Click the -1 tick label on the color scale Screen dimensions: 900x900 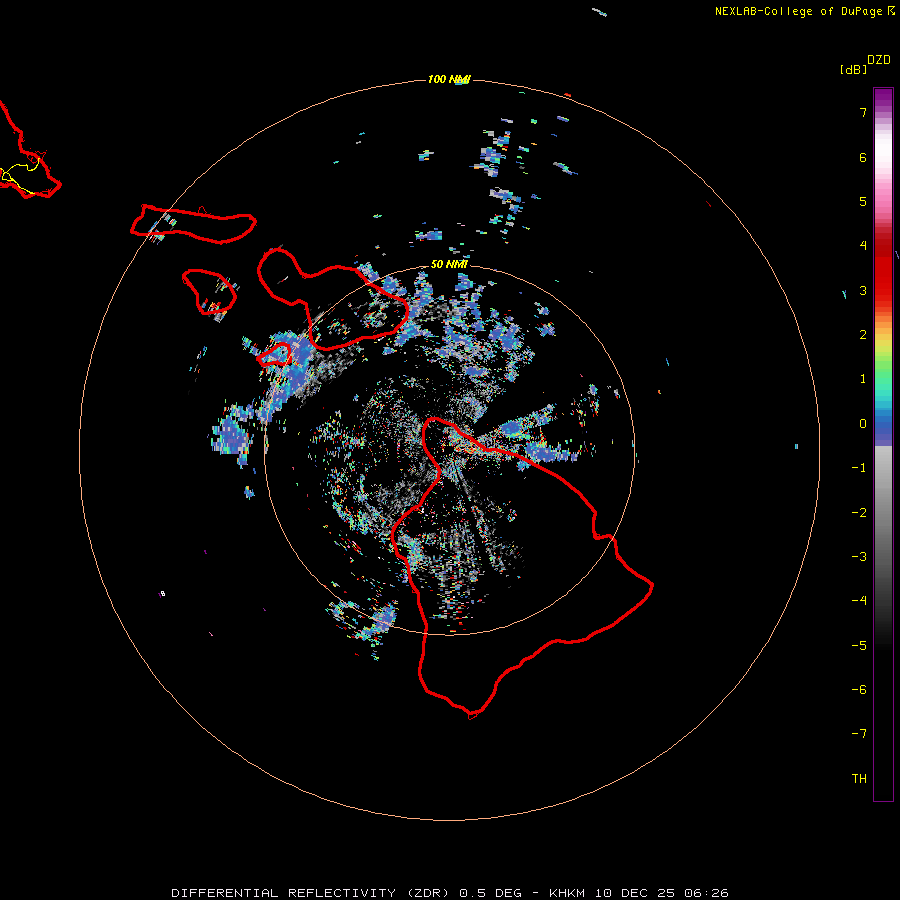pos(859,468)
